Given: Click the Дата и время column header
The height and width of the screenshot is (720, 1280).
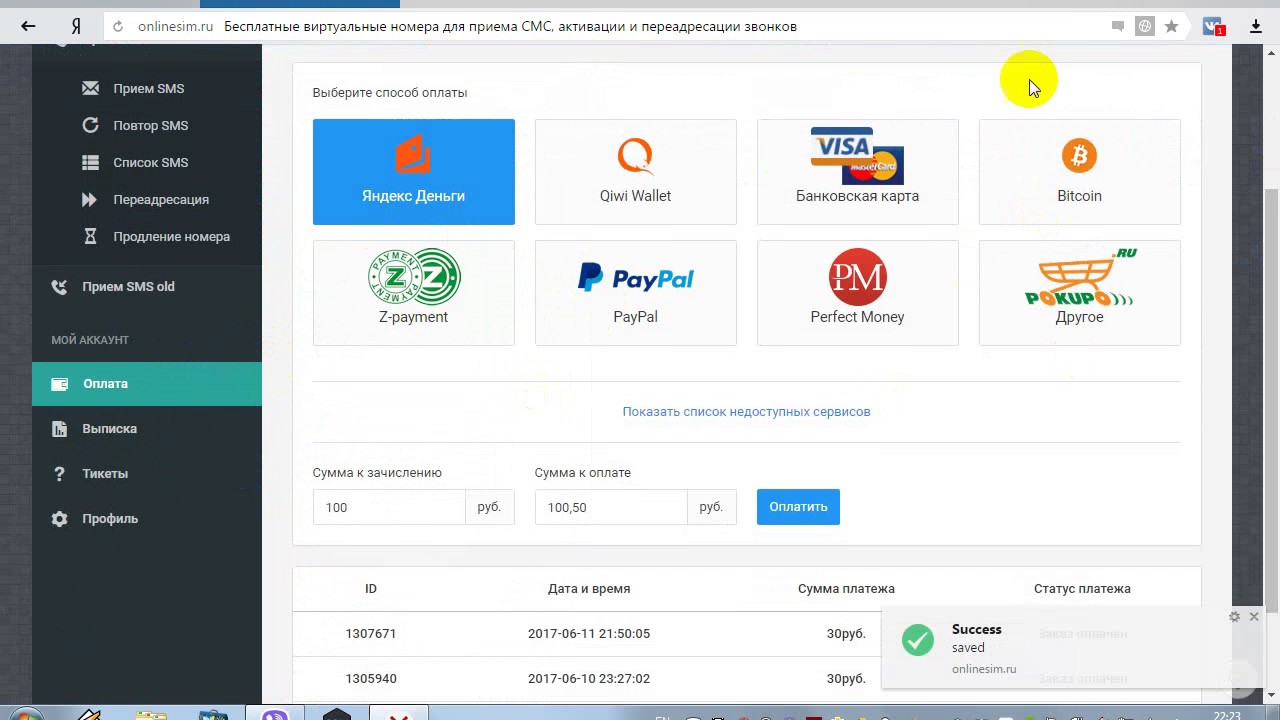Looking at the screenshot, I should tap(589, 588).
